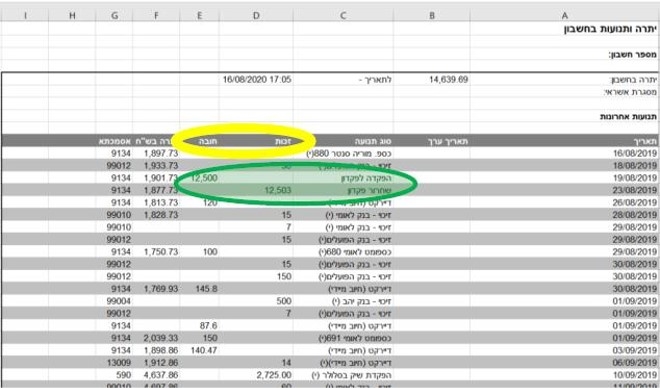Select the זכות header cell
Image resolution: width=660 pixels, height=388 pixels.
(x=256, y=141)
